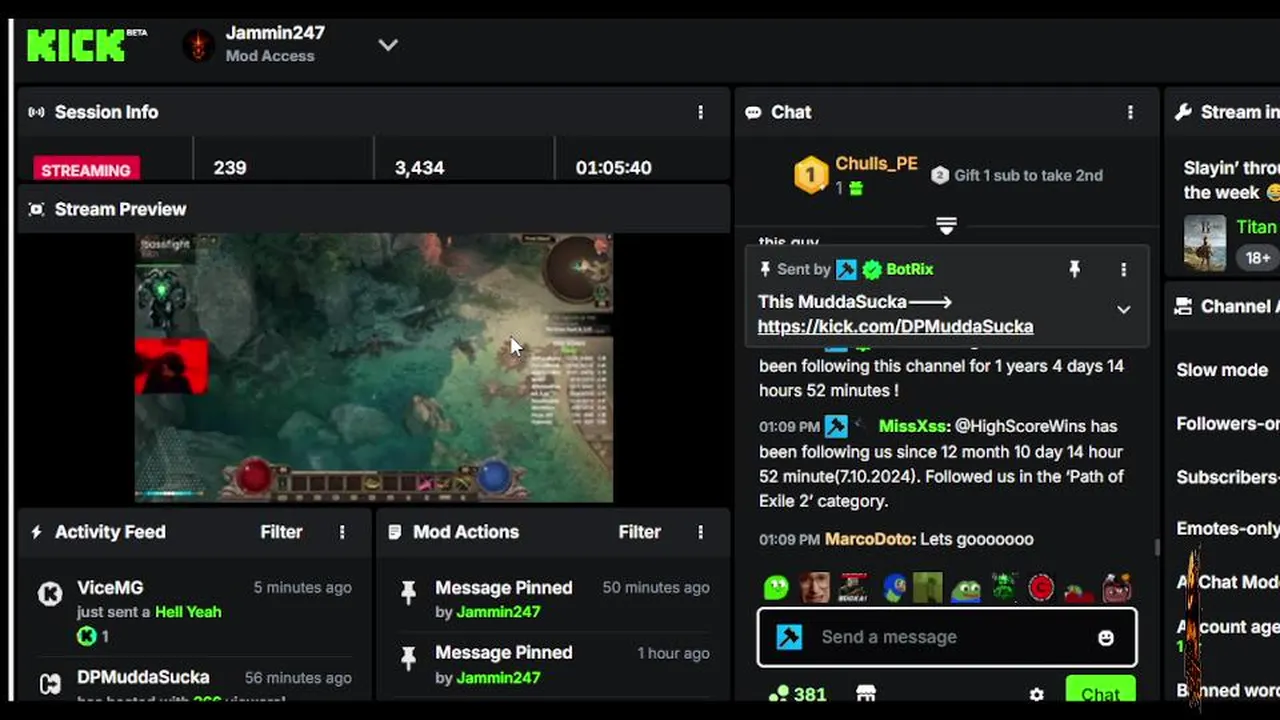Image resolution: width=1280 pixels, height=720 pixels.
Task: Open Jammin247 channel avatar
Action: [198, 45]
